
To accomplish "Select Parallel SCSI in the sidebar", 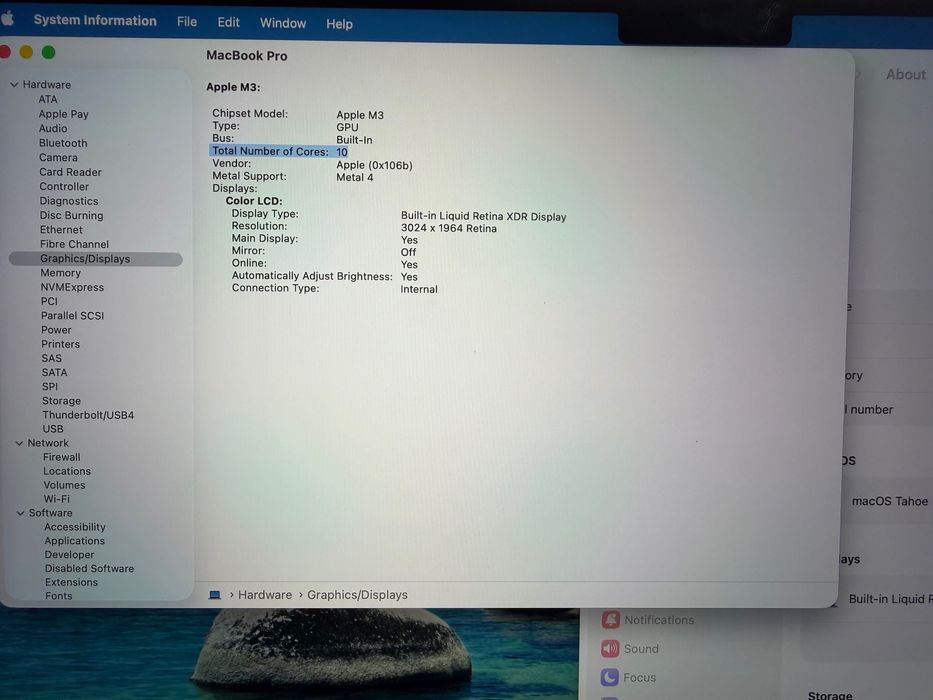I will [x=73, y=315].
